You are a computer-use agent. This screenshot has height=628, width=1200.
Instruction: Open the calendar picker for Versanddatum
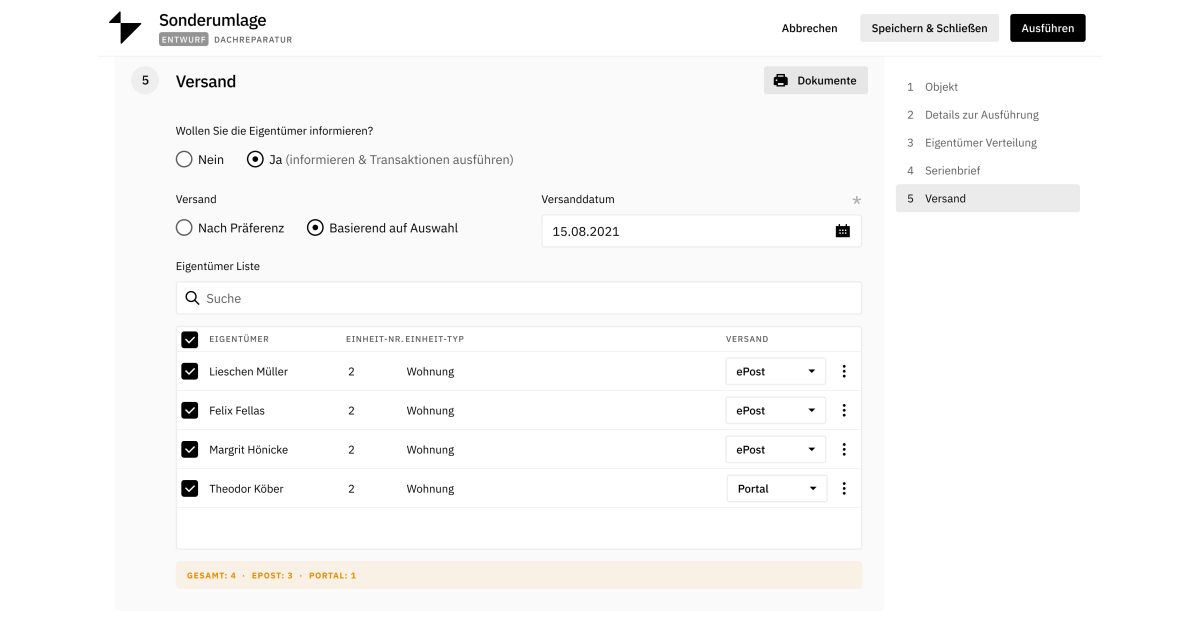[843, 231]
